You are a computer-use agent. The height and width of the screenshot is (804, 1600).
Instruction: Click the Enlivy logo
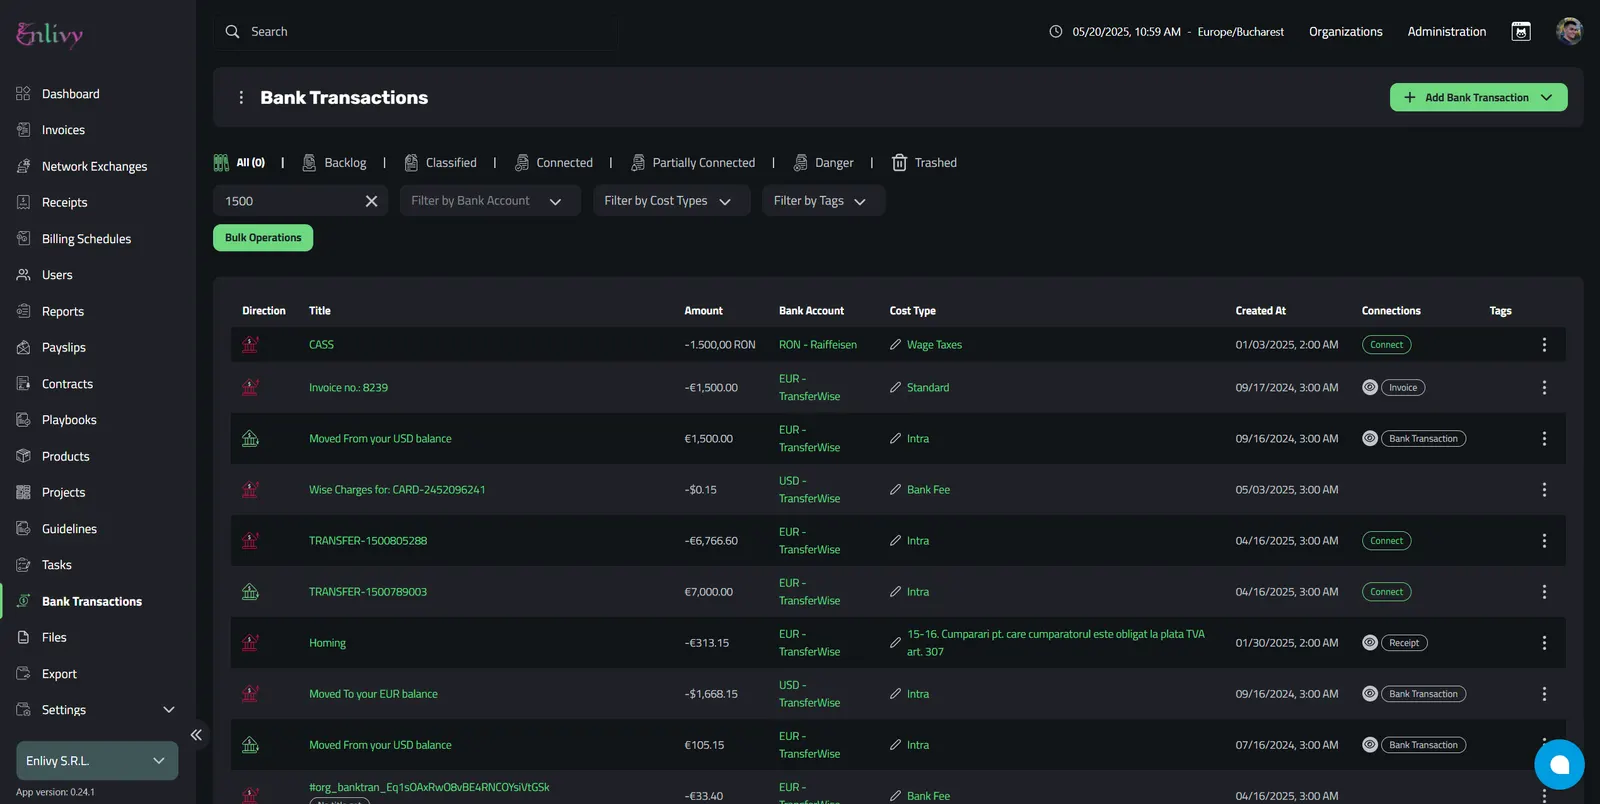[50, 35]
